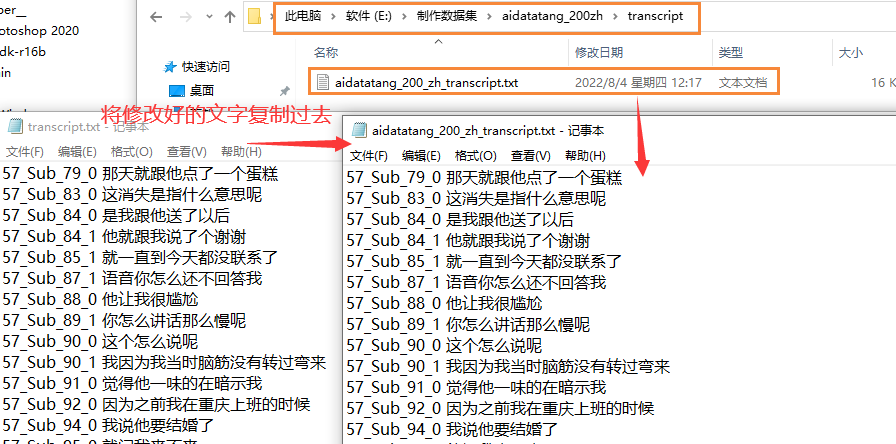The width and height of the screenshot is (896, 444).
Task: Open 查看(V) menu in right Notepad window
Action: [530, 156]
